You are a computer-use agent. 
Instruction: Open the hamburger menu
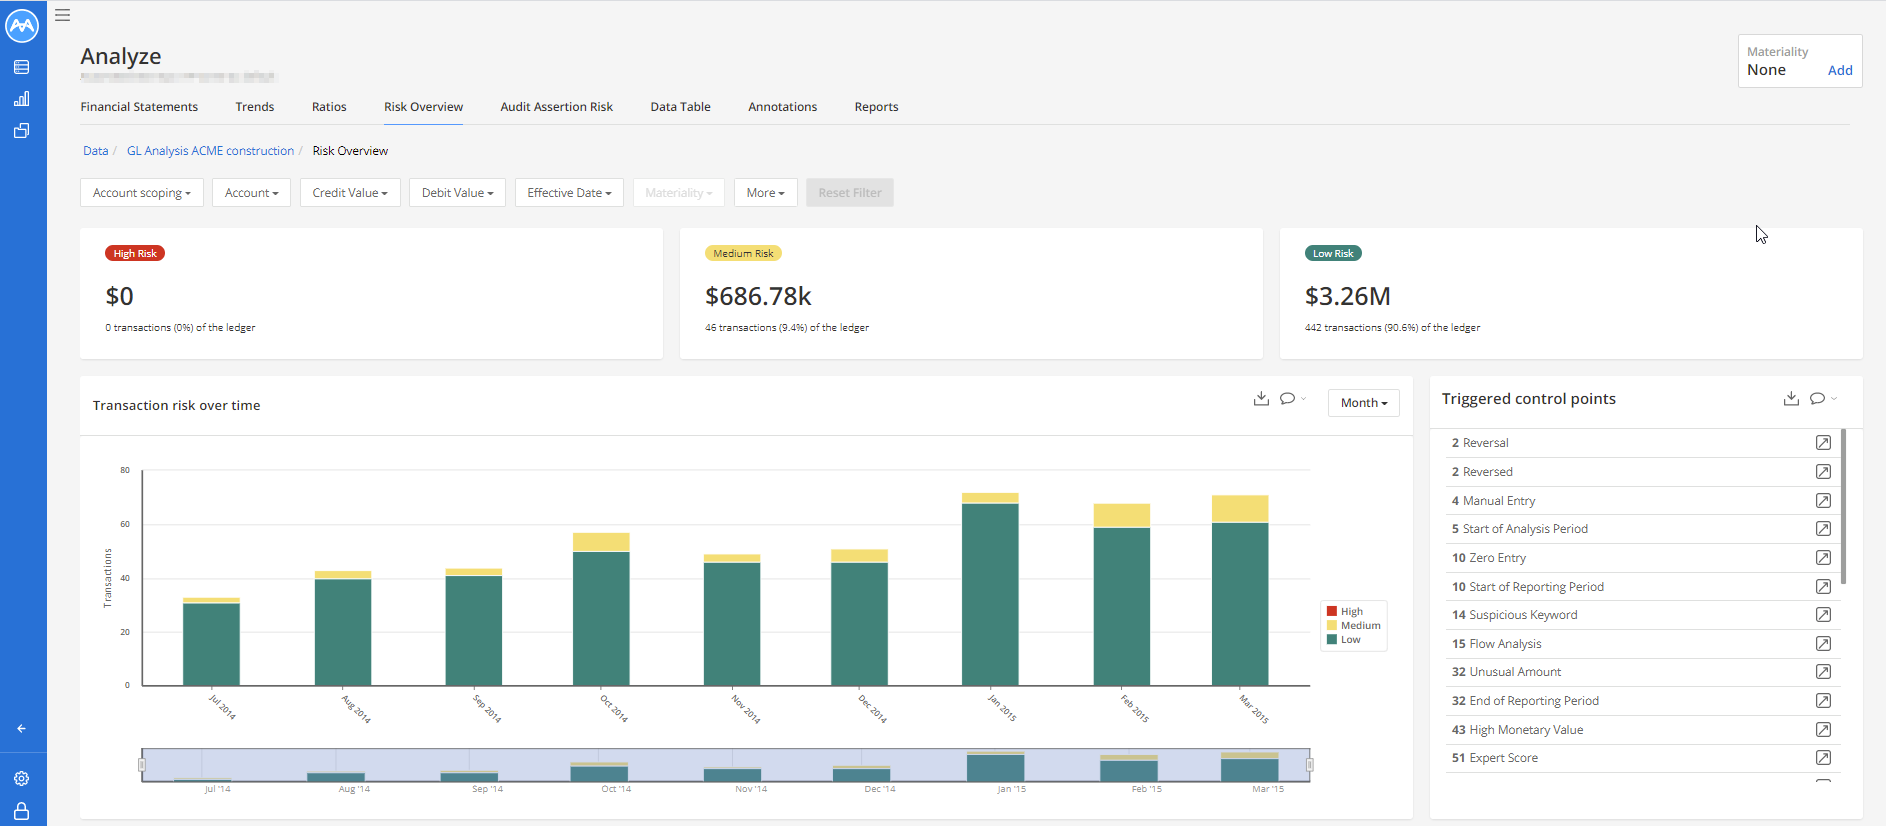tap(62, 15)
